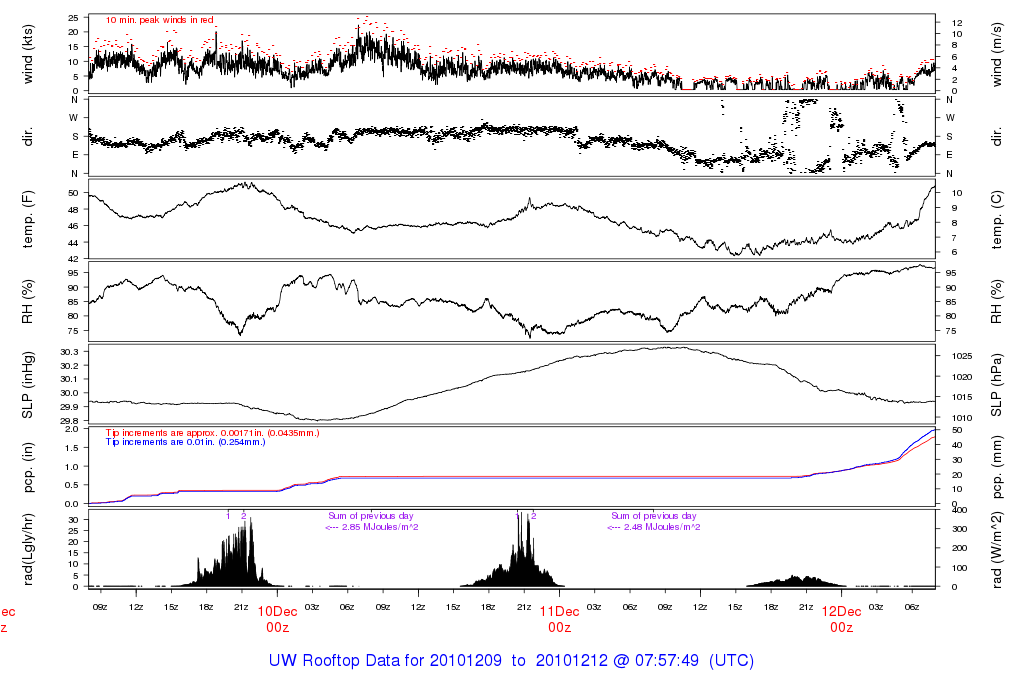Click the right 'wind (m/s)' axis label
Image resolution: width=1024 pixels, height=700 pixels.
coord(996,54)
